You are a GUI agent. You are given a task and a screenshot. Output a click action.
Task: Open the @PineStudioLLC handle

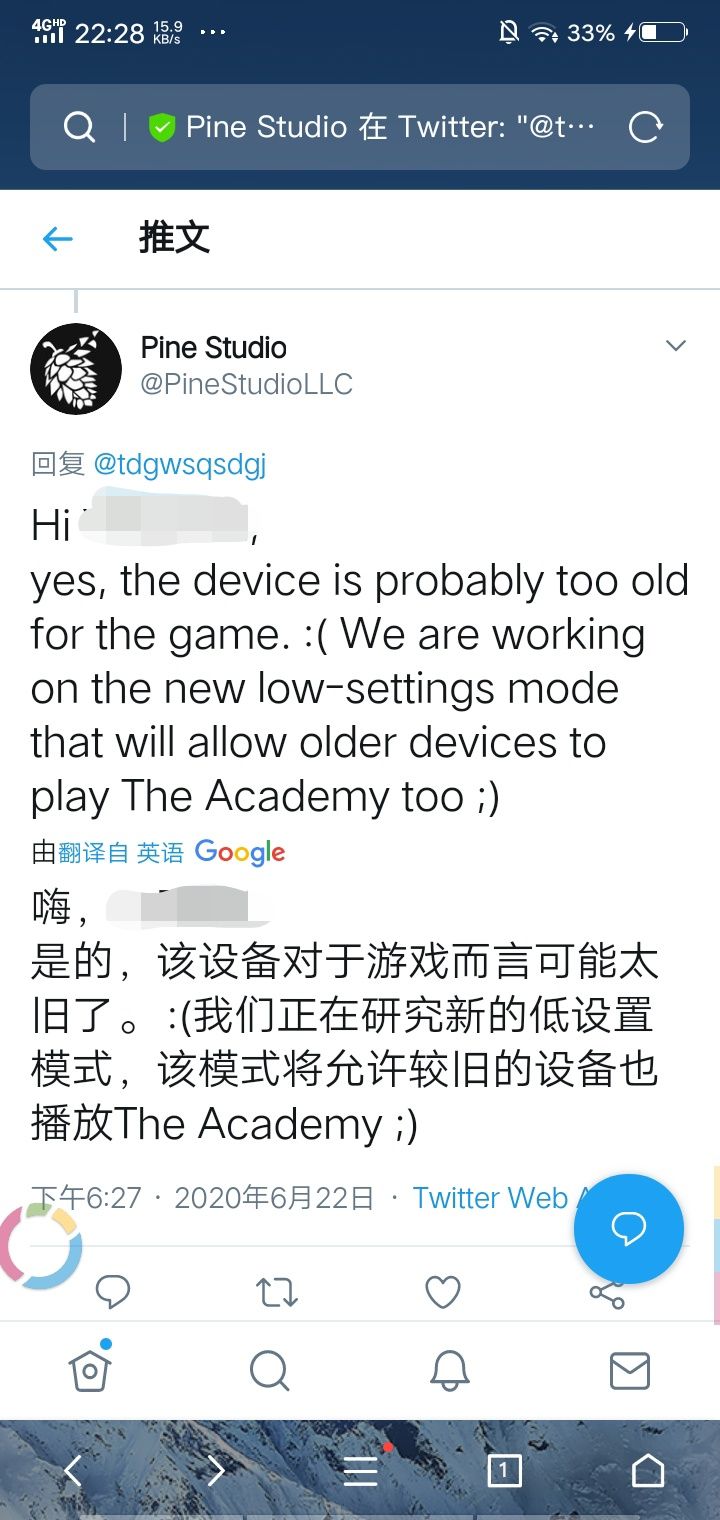point(247,384)
